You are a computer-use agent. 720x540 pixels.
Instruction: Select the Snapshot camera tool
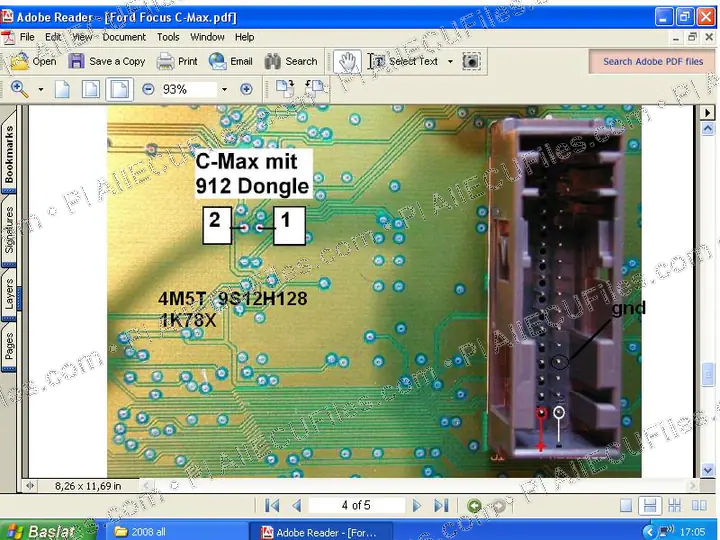click(x=471, y=61)
